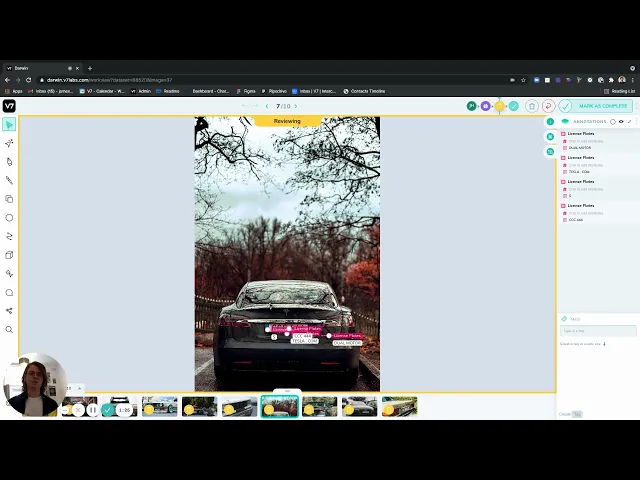The height and width of the screenshot is (480, 640).
Task: Open the Readme bookmark
Action: (168, 91)
